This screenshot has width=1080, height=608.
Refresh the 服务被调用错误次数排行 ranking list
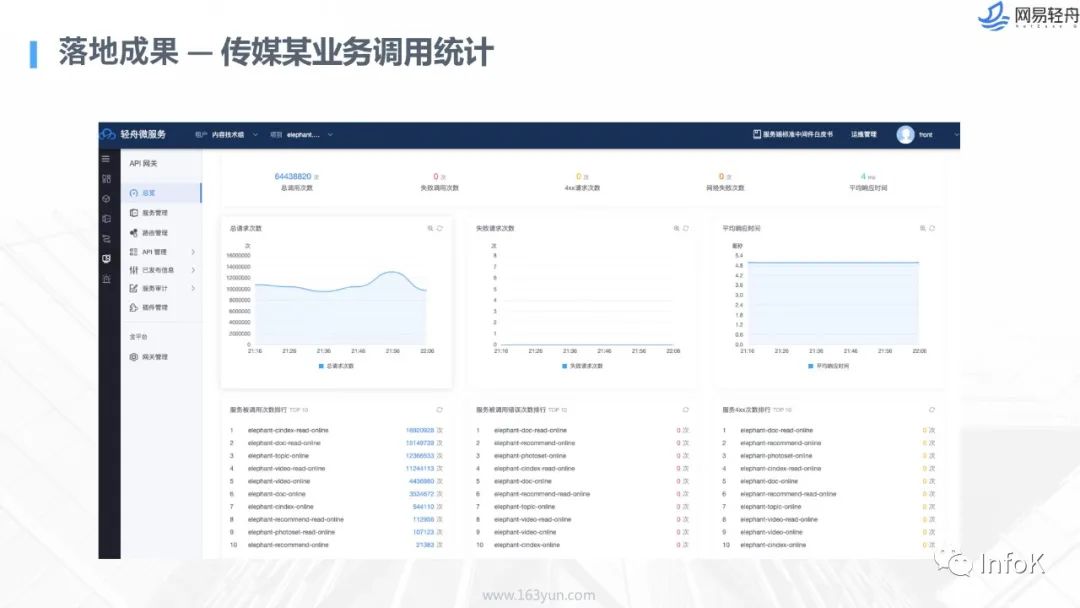(686, 410)
